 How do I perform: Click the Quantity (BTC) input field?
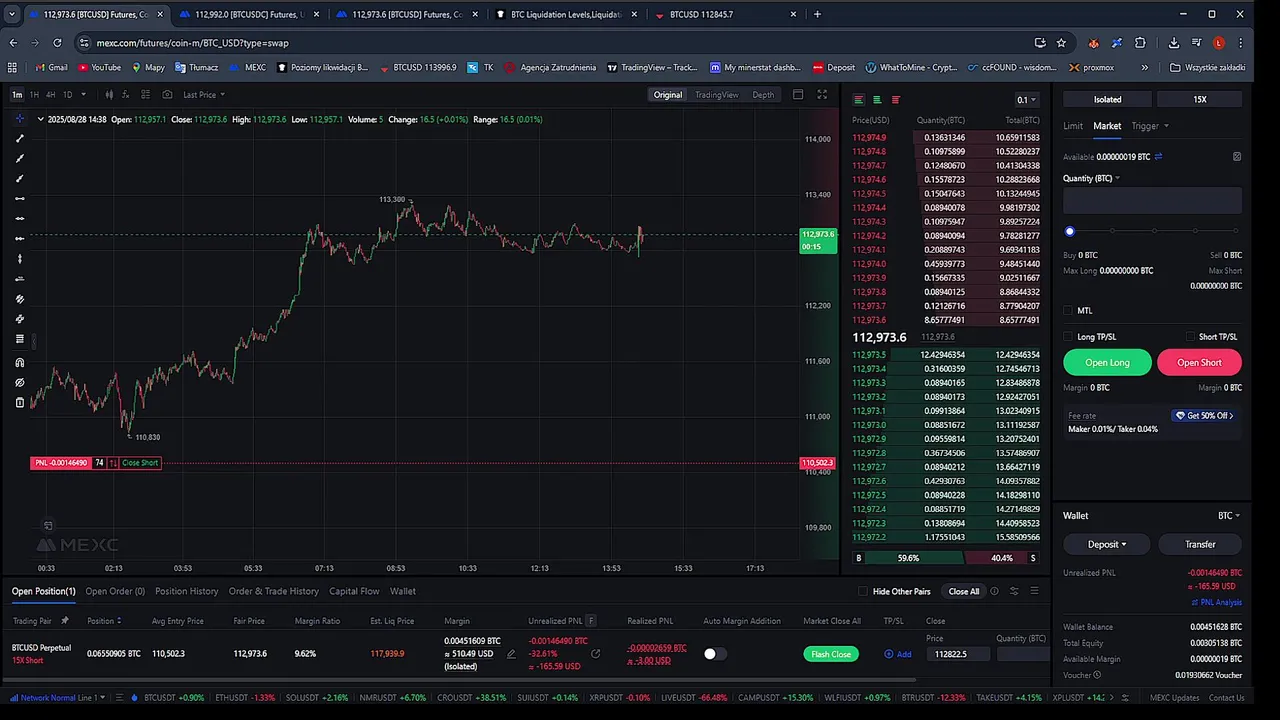[x=1152, y=200]
